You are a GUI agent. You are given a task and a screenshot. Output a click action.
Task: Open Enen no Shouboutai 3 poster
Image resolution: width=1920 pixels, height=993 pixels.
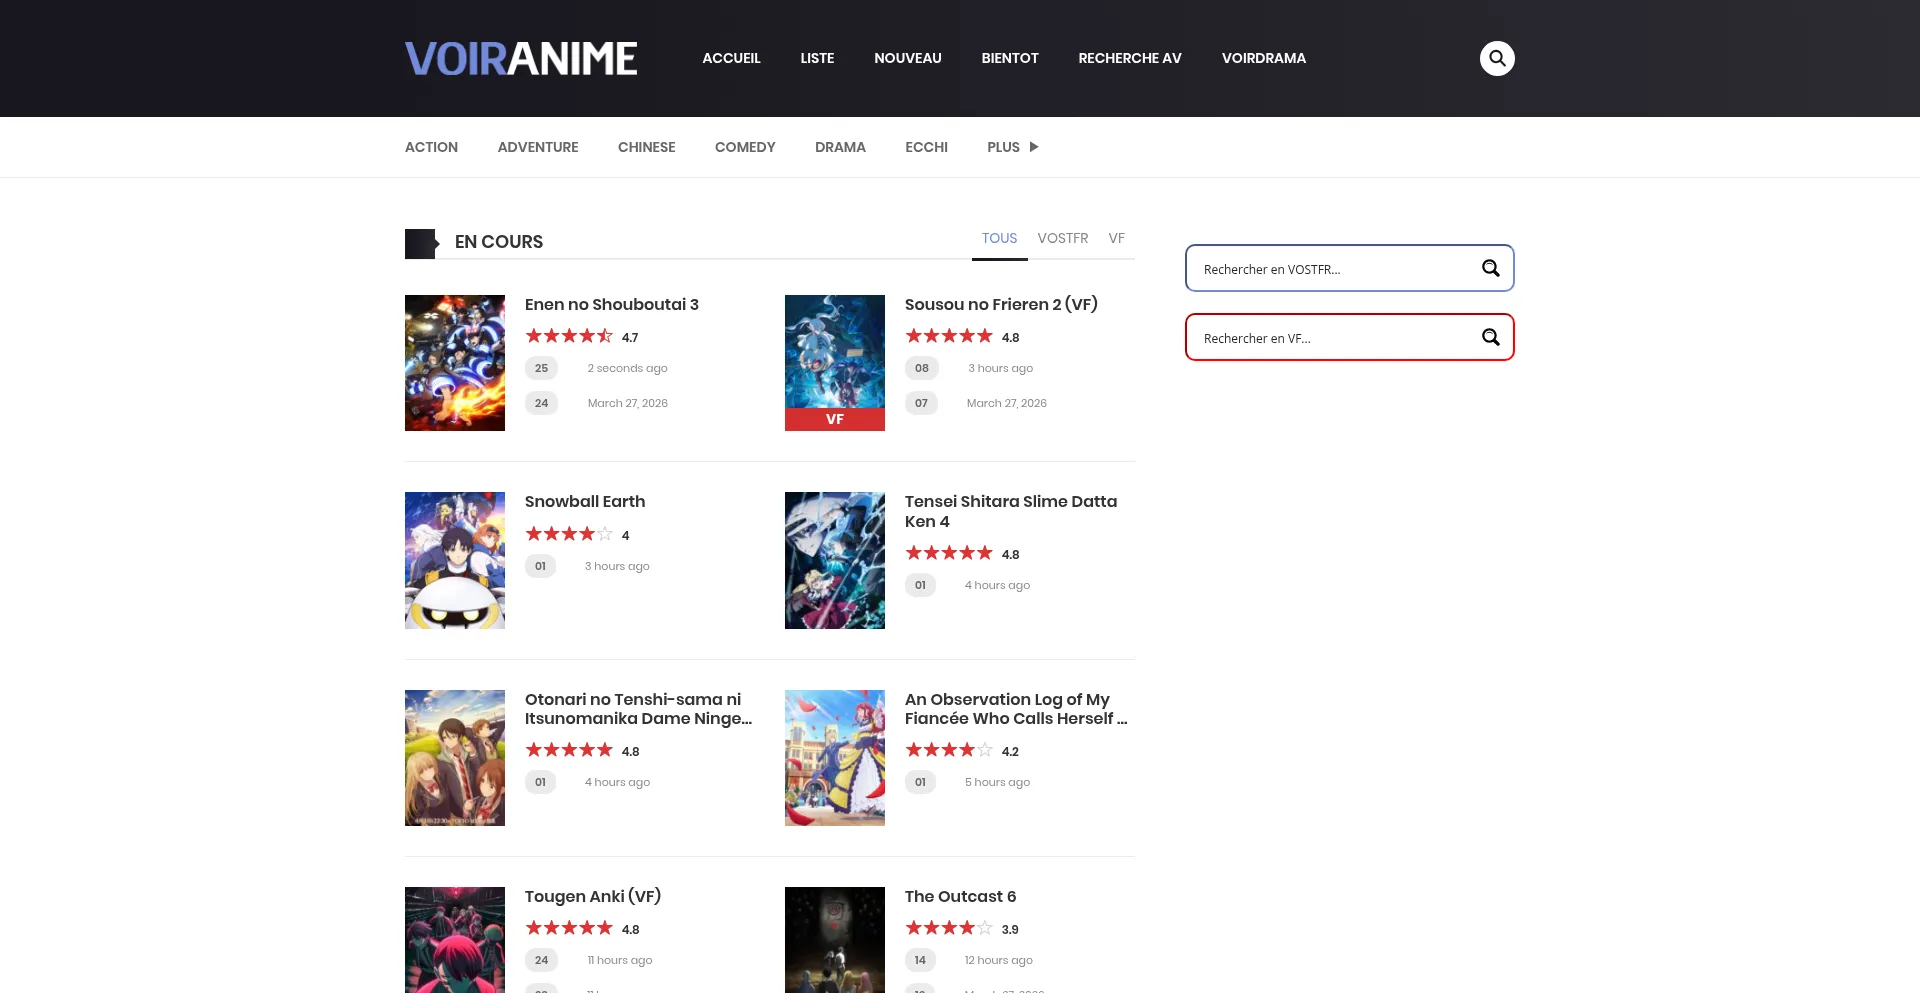coord(455,363)
